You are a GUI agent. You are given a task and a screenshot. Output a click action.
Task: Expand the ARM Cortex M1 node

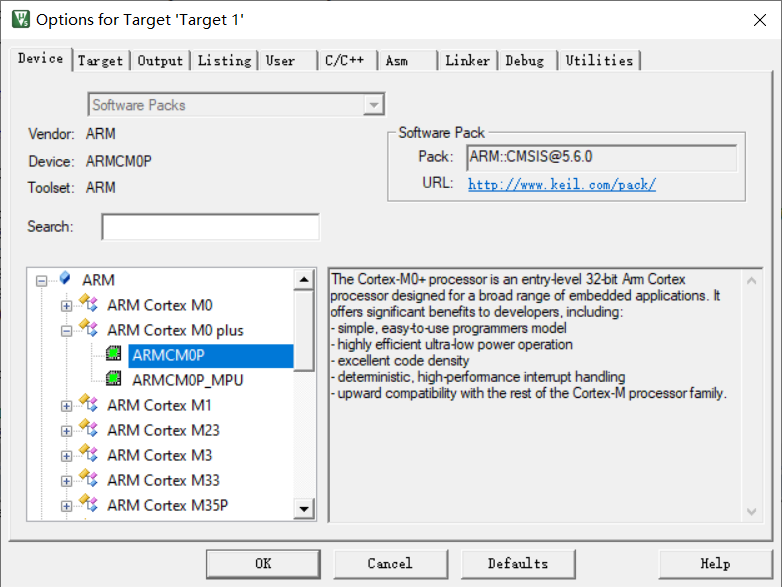66,406
